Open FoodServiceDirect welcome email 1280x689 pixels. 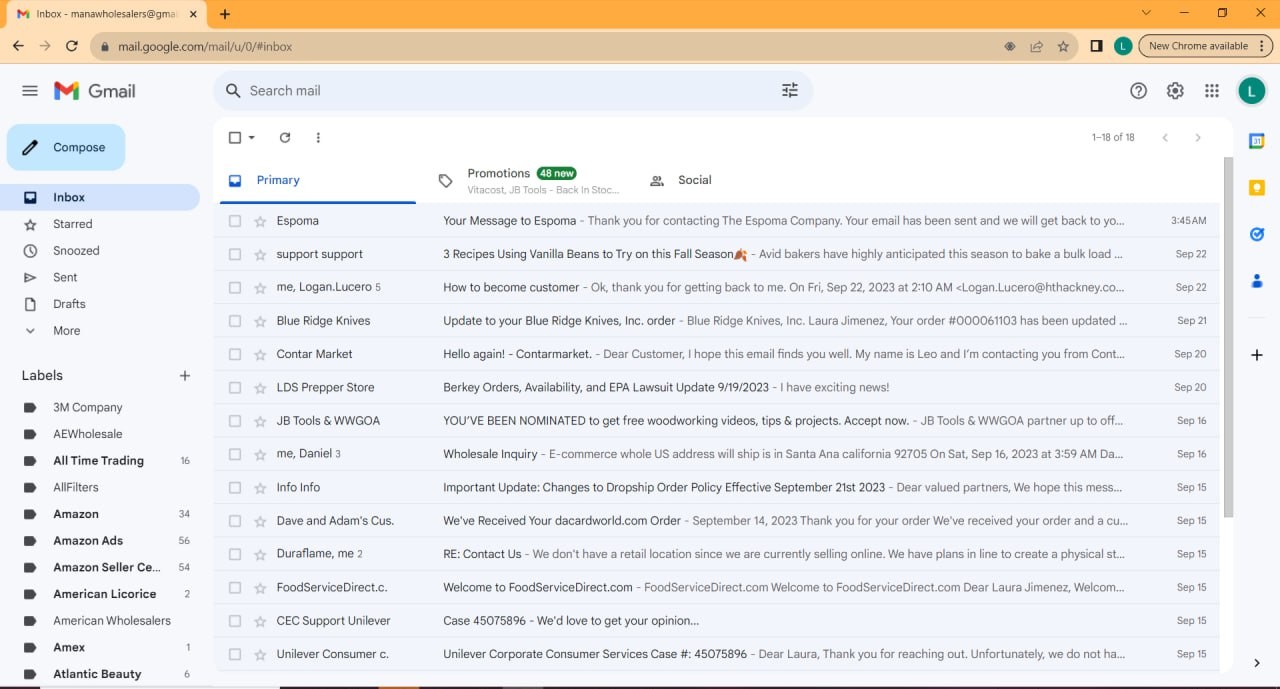pyautogui.click(x=716, y=588)
